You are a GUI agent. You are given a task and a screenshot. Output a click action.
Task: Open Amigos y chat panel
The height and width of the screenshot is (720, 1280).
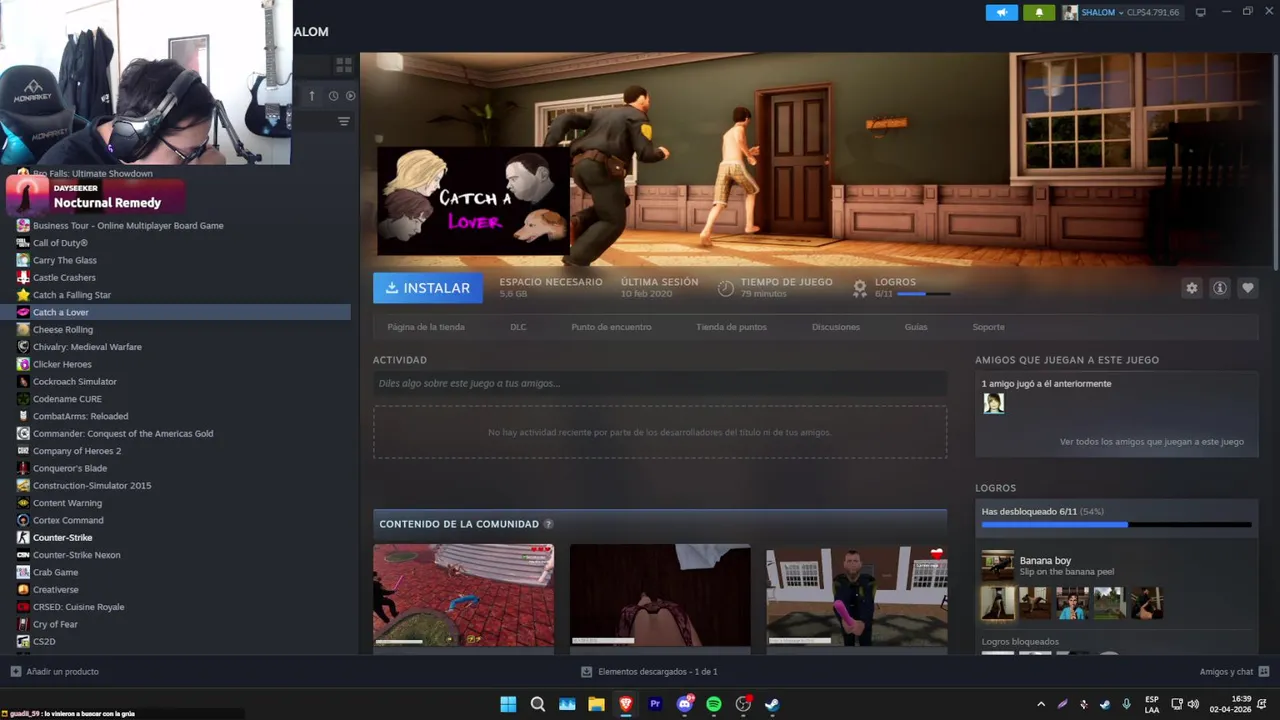(x=1234, y=672)
